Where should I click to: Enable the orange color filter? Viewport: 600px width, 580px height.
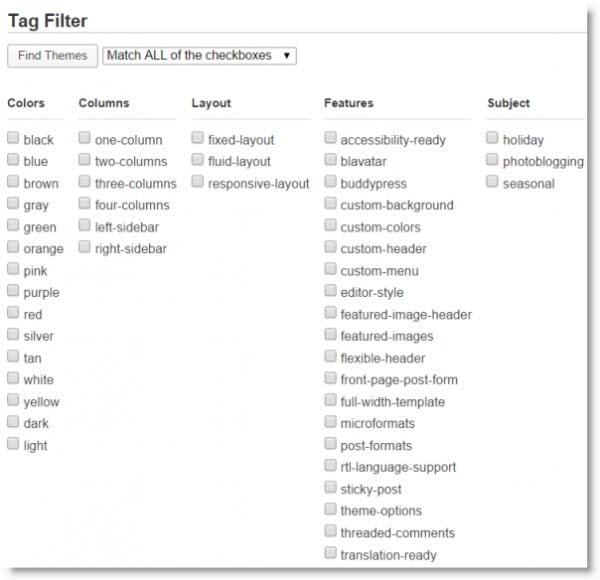point(13,246)
